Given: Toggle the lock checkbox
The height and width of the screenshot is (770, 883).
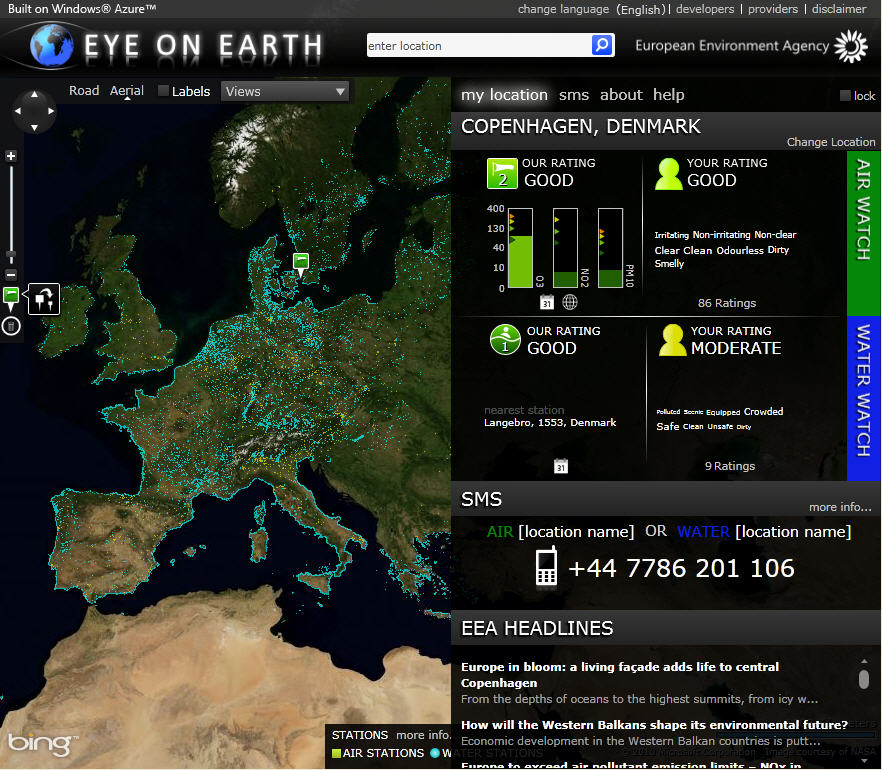Looking at the screenshot, I should [x=845, y=95].
